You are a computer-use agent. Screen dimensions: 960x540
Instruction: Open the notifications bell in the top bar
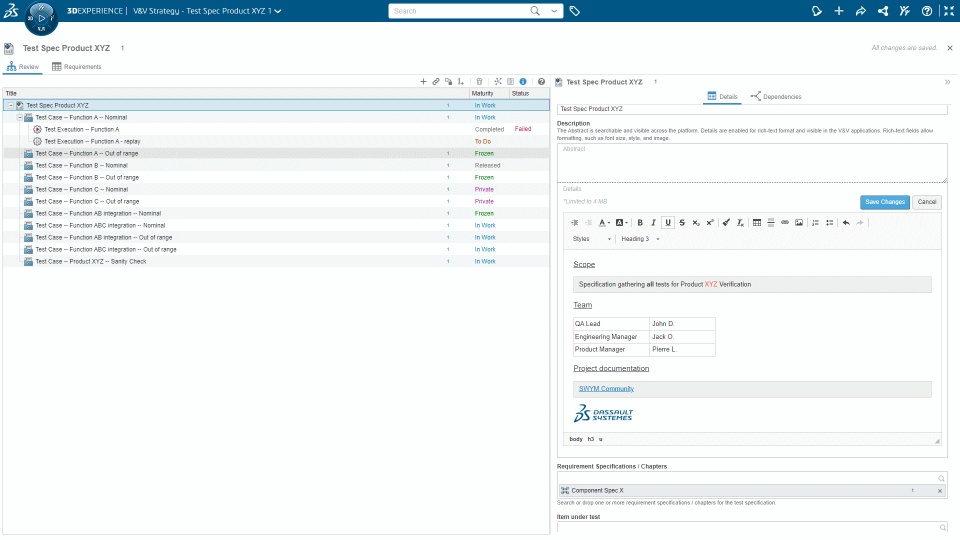[817, 11]
